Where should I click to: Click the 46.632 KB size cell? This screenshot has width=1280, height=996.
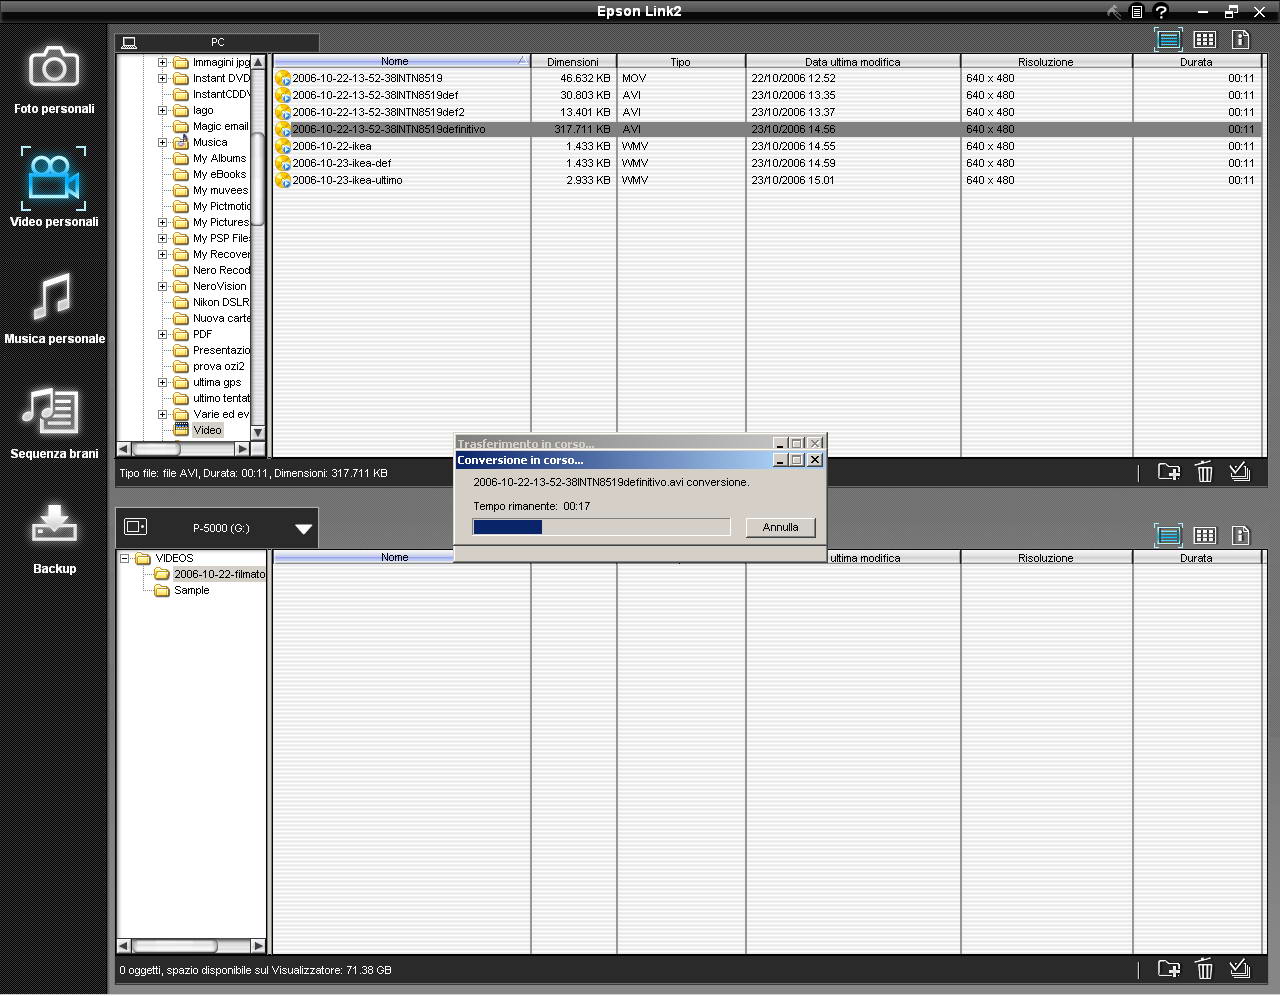coord(585,78)
